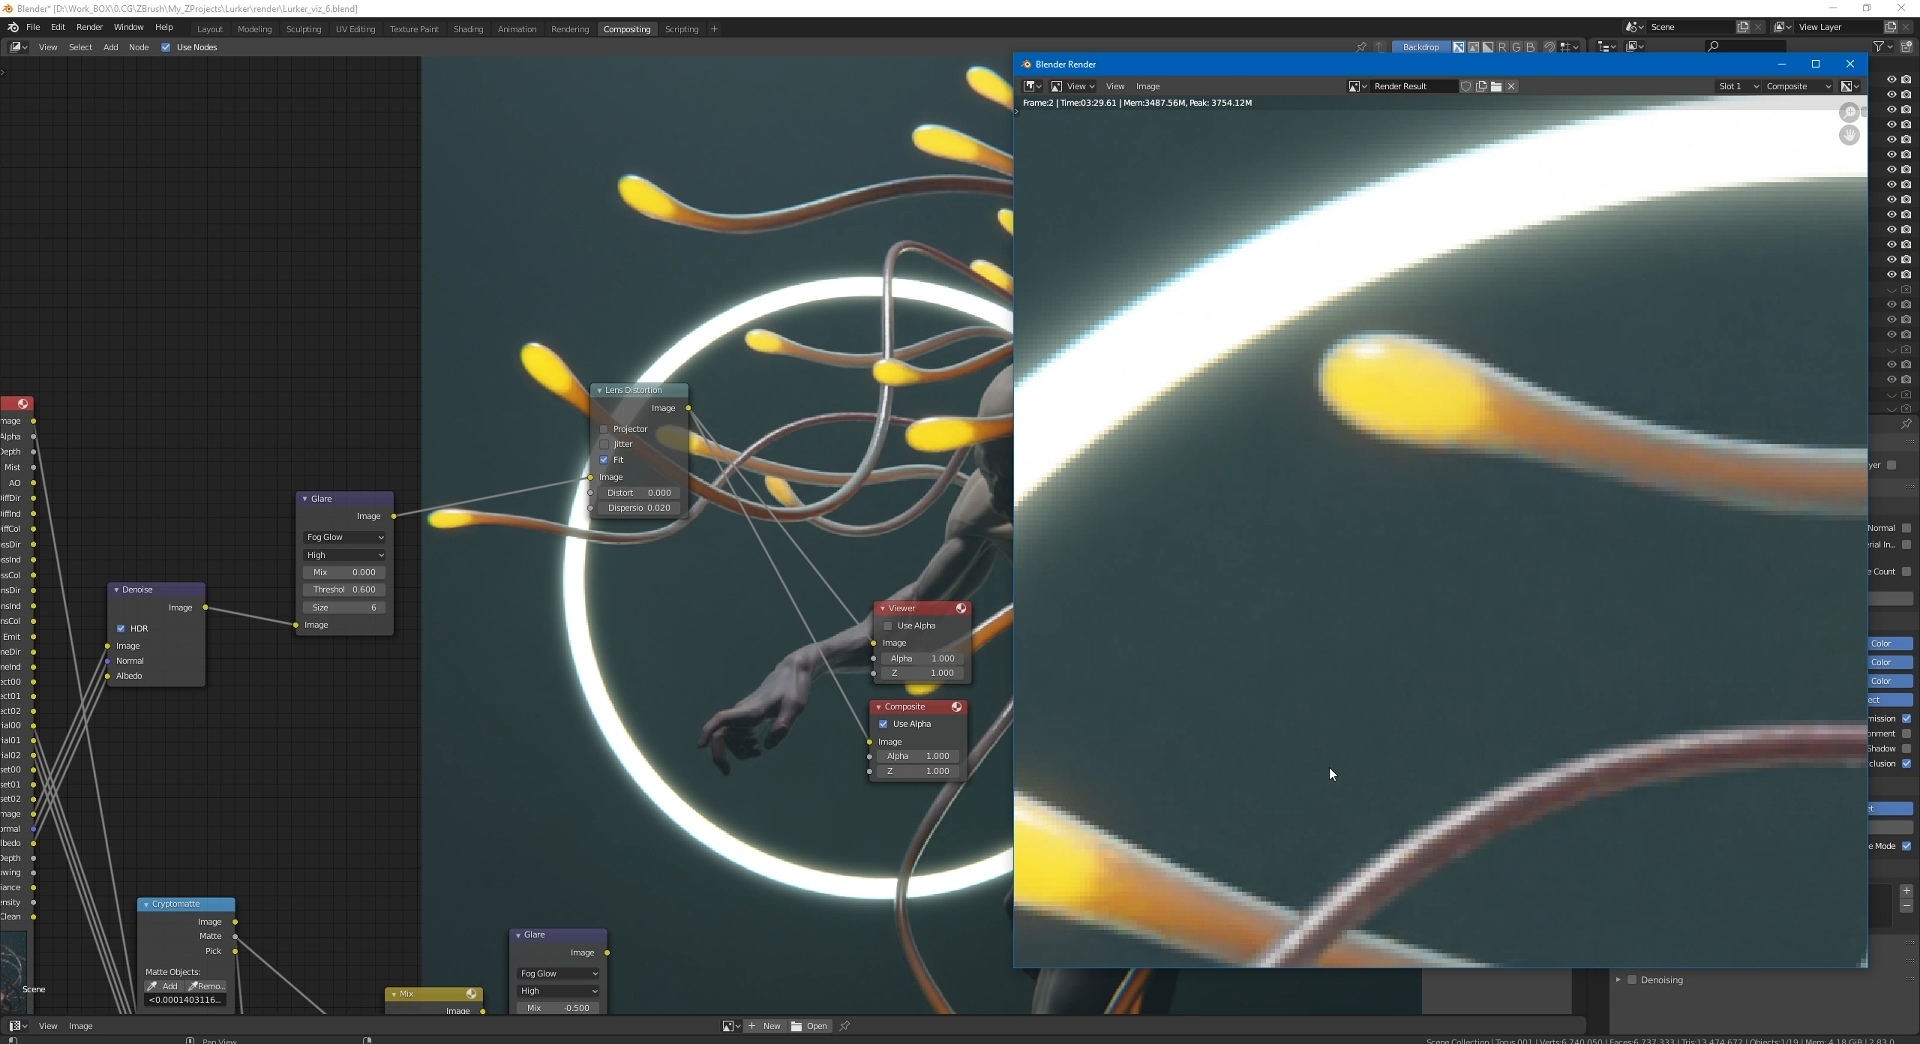Toggle the Use Nodes checkbox
Viewport: 1920px width, 1044px height.
[x=166, y=47]
